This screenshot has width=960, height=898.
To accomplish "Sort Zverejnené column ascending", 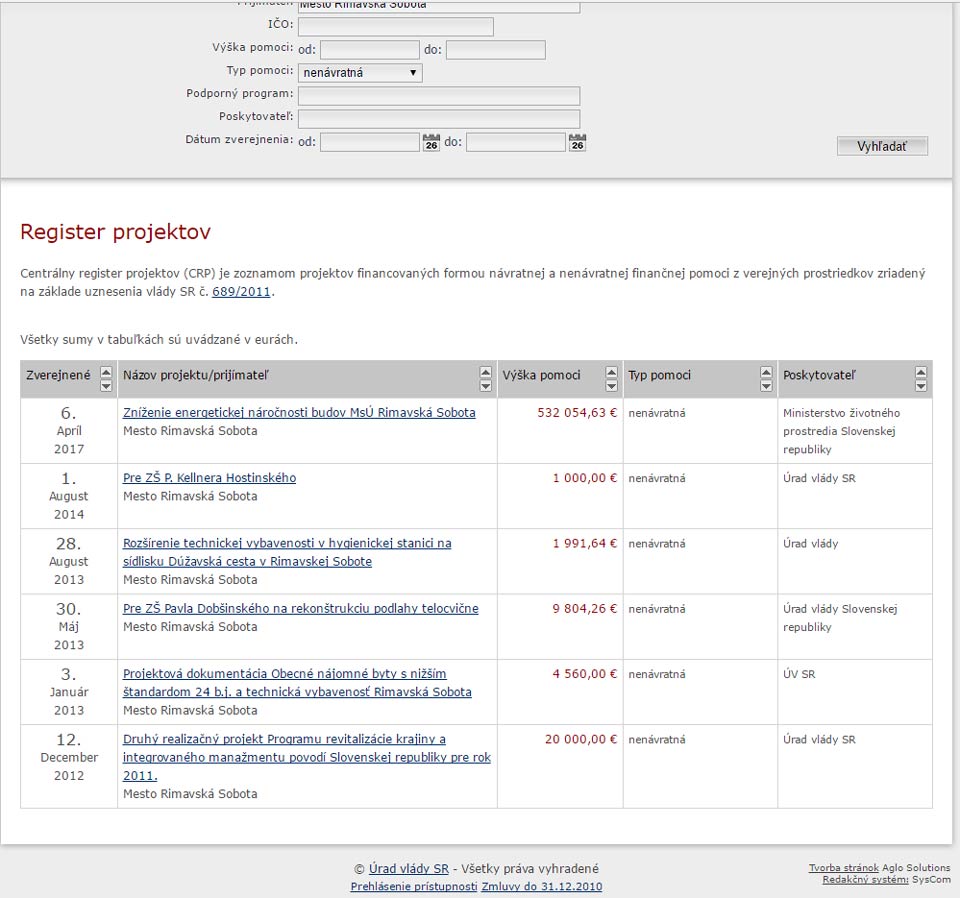I will point(106,372).
